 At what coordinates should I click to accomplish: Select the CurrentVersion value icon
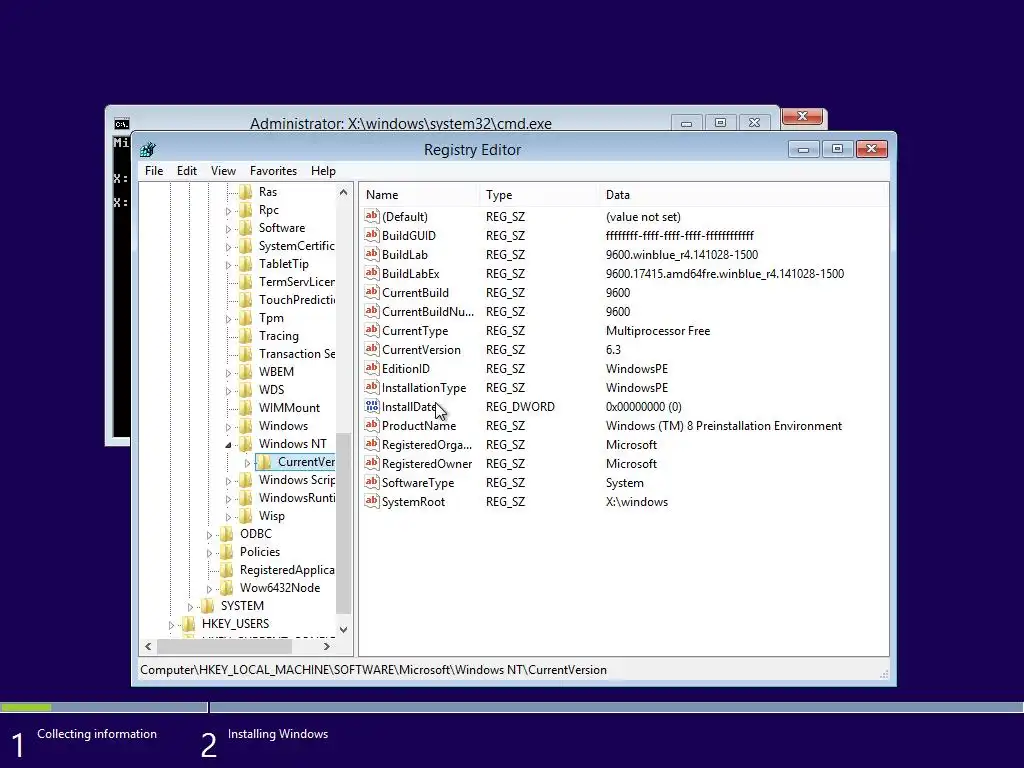(372, 349)
